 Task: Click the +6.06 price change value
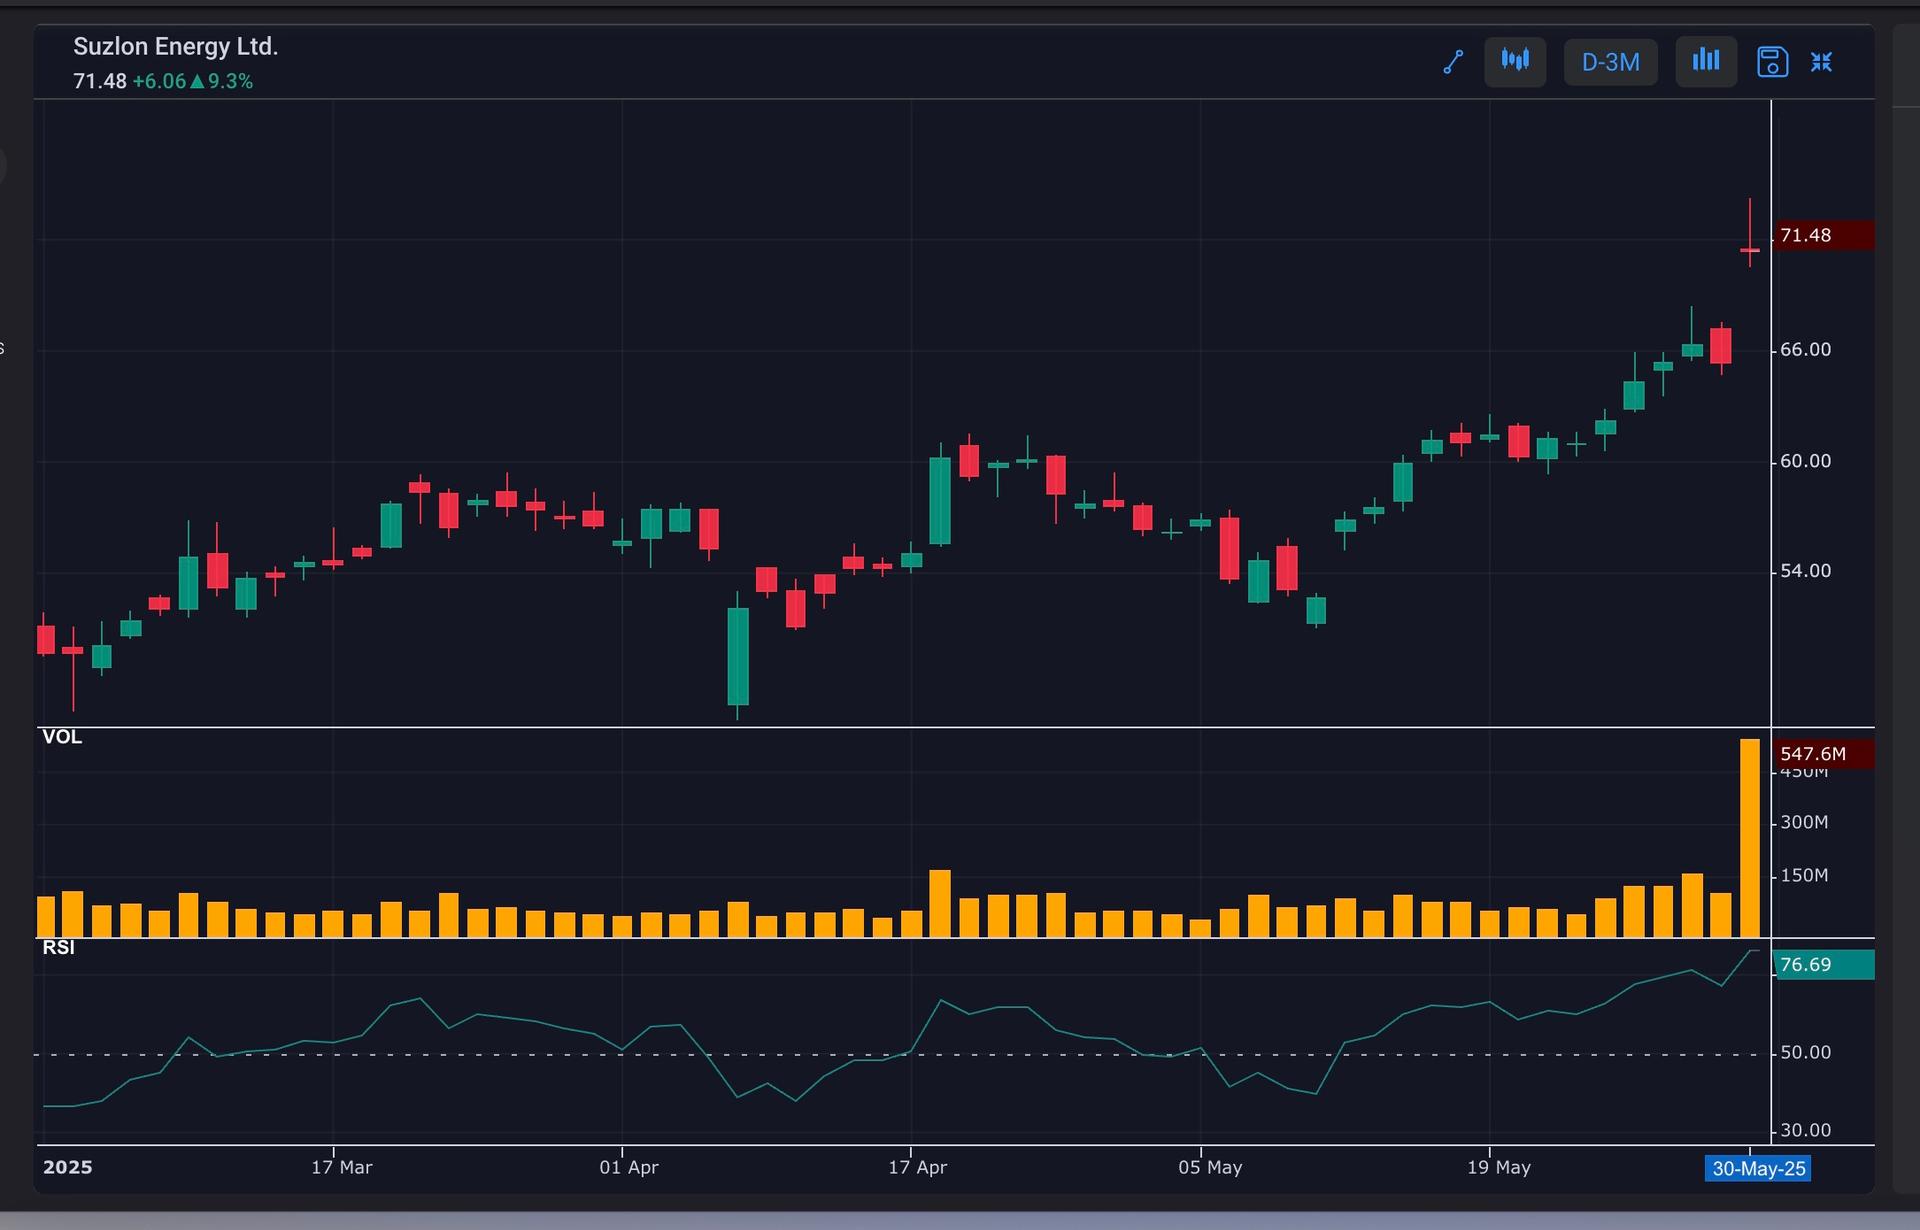159,81
